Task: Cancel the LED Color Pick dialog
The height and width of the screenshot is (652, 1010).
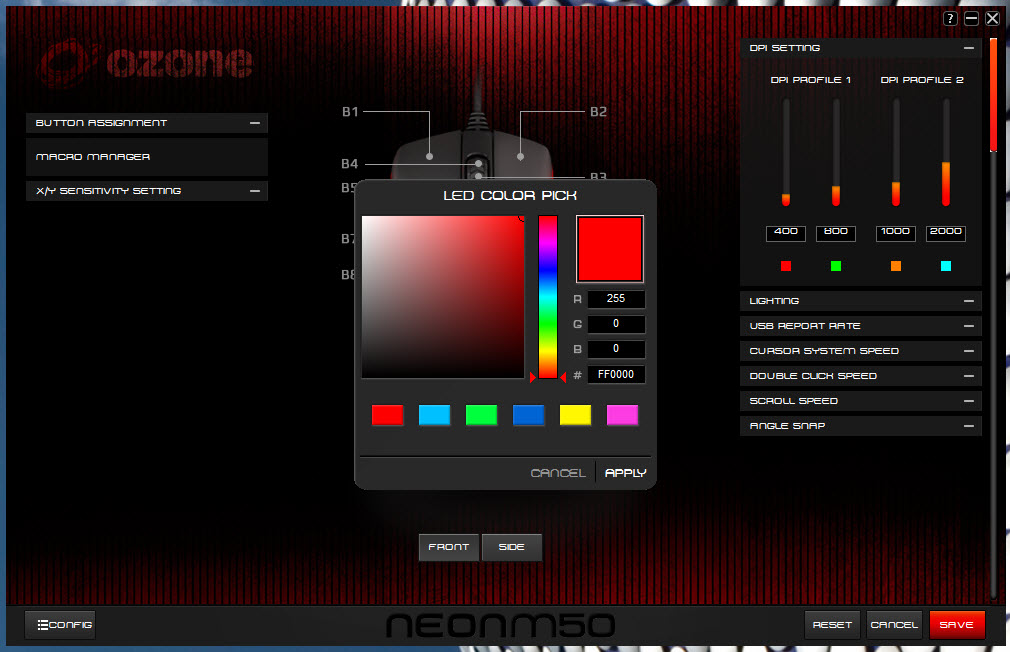Action: [558, 473]
